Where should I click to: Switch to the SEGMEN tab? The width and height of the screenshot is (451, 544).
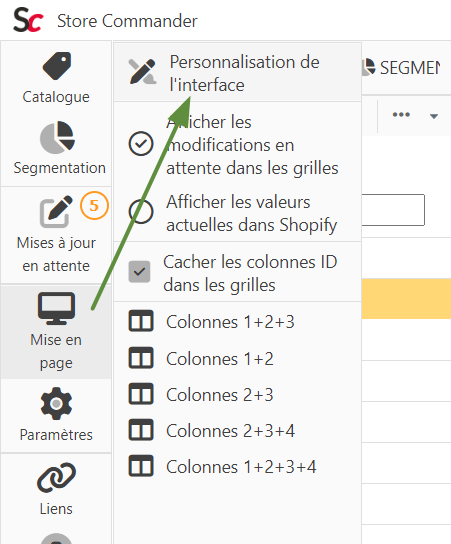[402, 68]
